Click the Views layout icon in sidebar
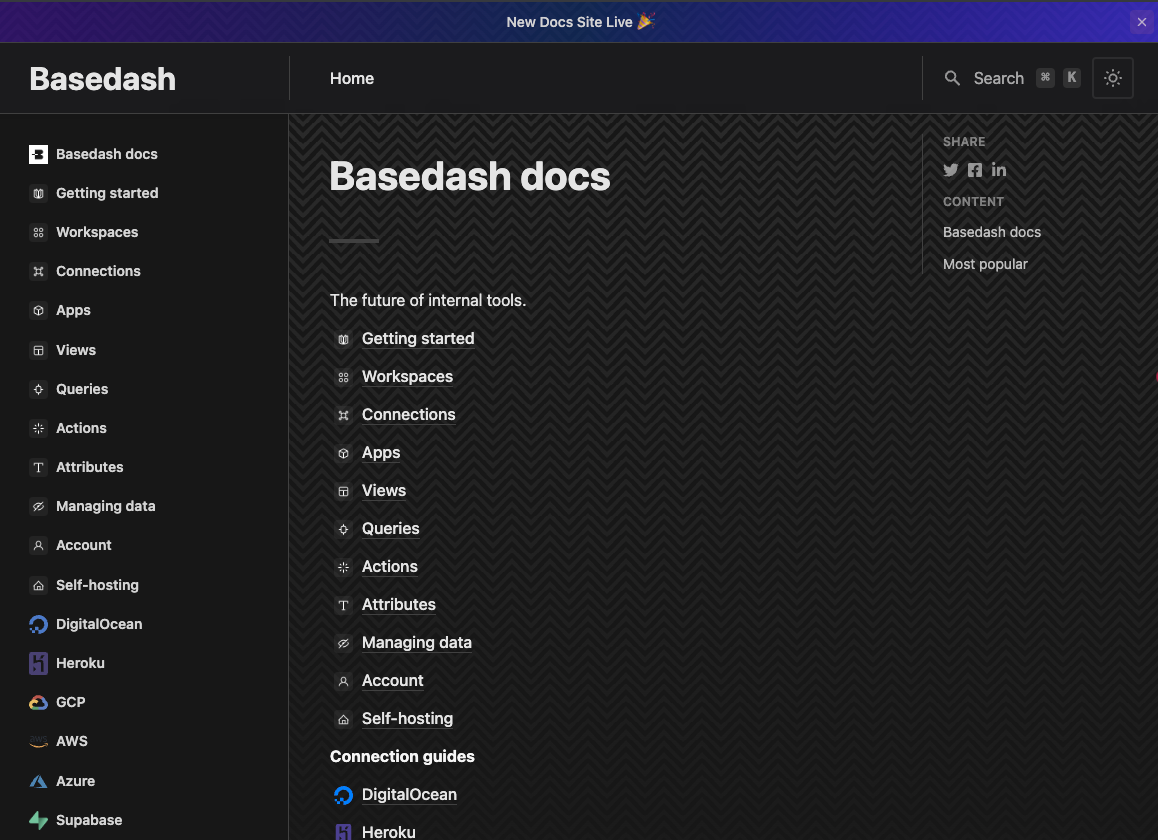1158x840 pixels. [38, 350]
